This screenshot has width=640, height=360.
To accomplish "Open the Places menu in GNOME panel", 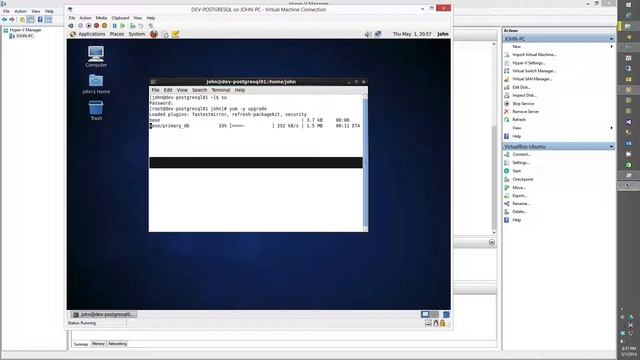I will click(117, 34).
